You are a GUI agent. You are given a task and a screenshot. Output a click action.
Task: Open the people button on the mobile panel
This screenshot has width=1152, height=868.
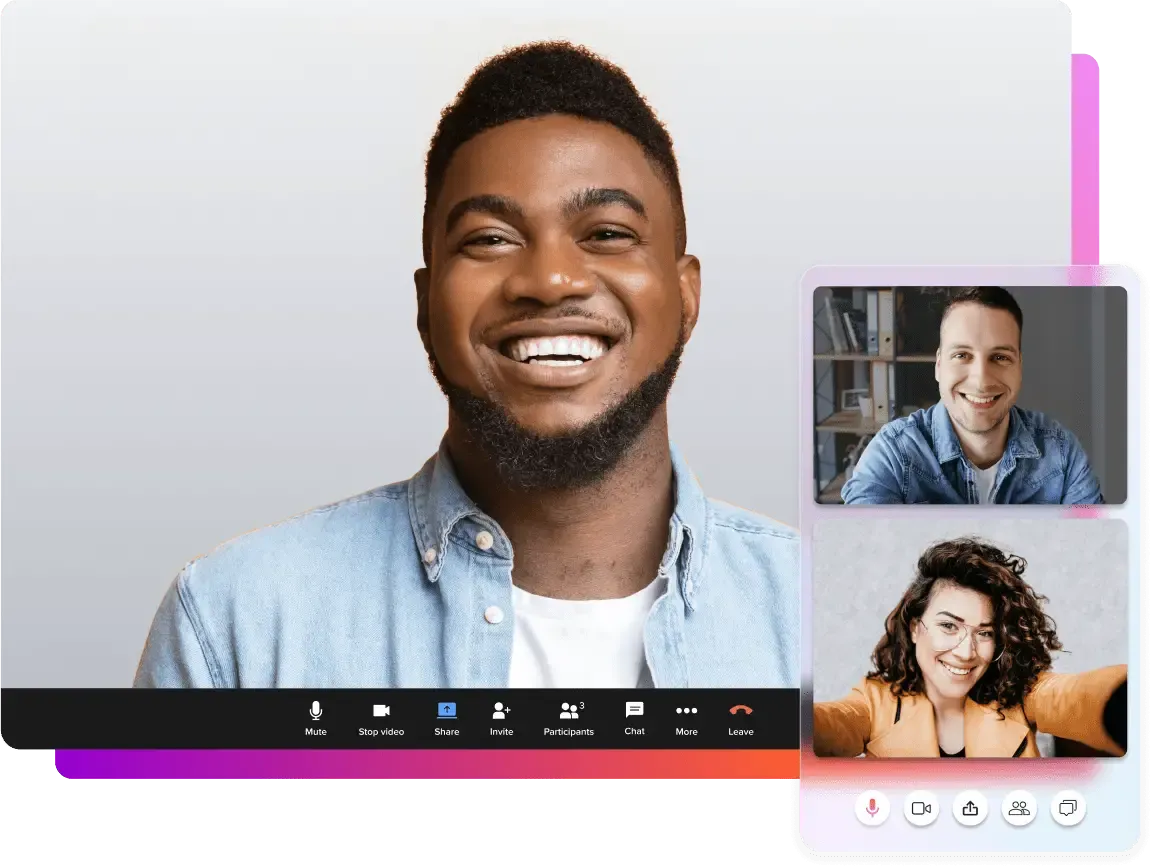pos(1019,808)
